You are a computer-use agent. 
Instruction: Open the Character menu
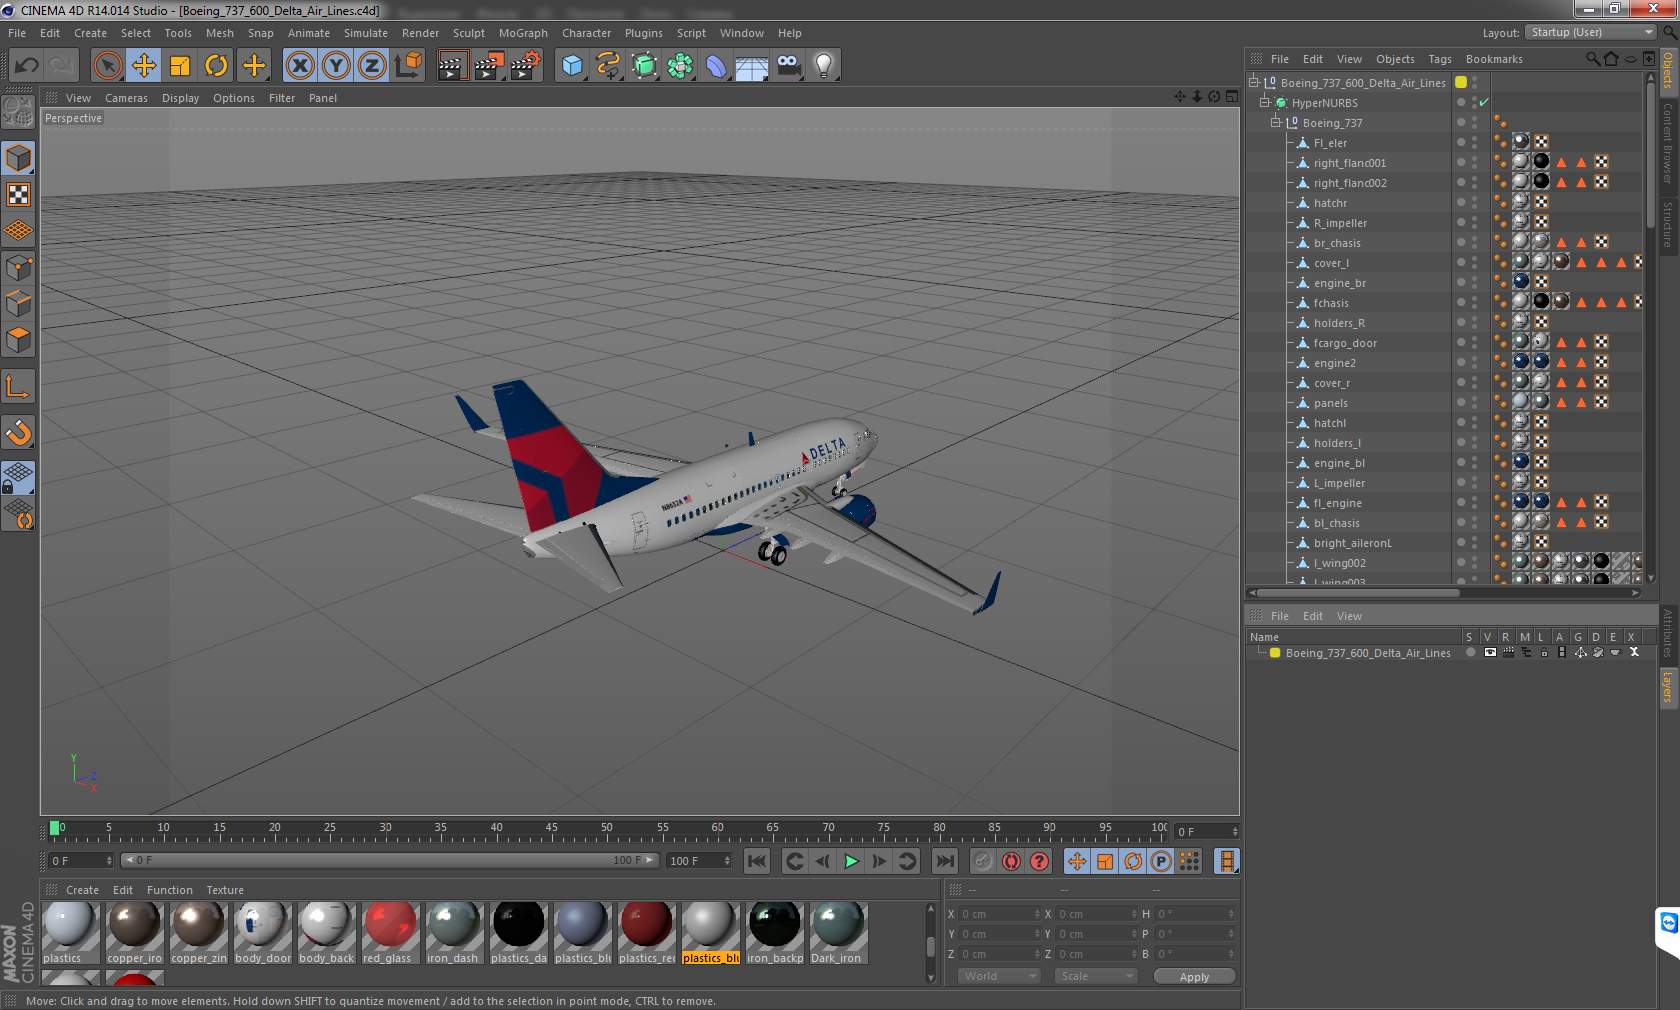(x=586, y=33)
